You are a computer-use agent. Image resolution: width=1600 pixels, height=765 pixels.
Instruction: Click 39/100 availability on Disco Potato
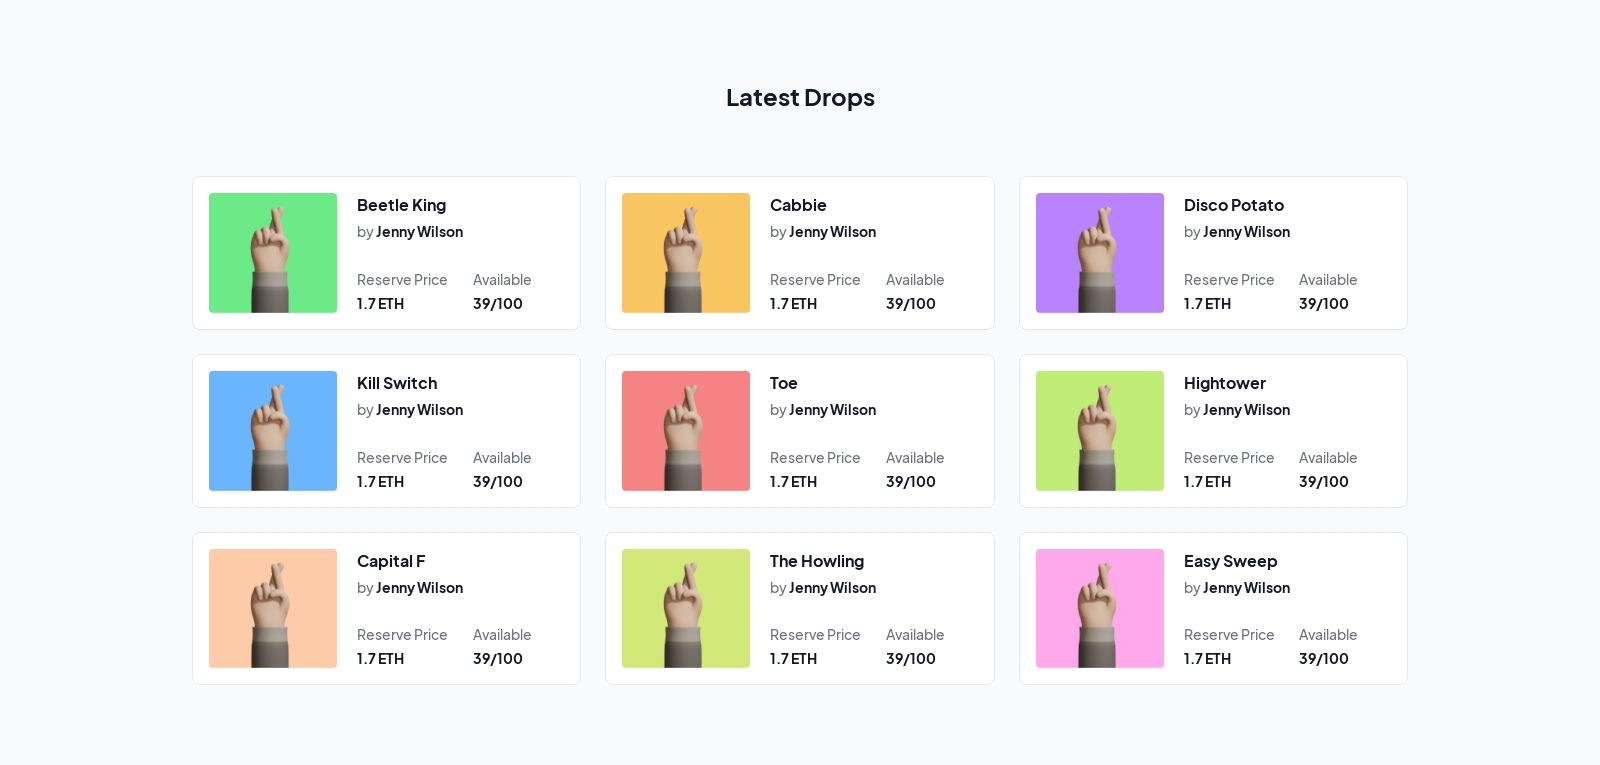[1324, 304]
